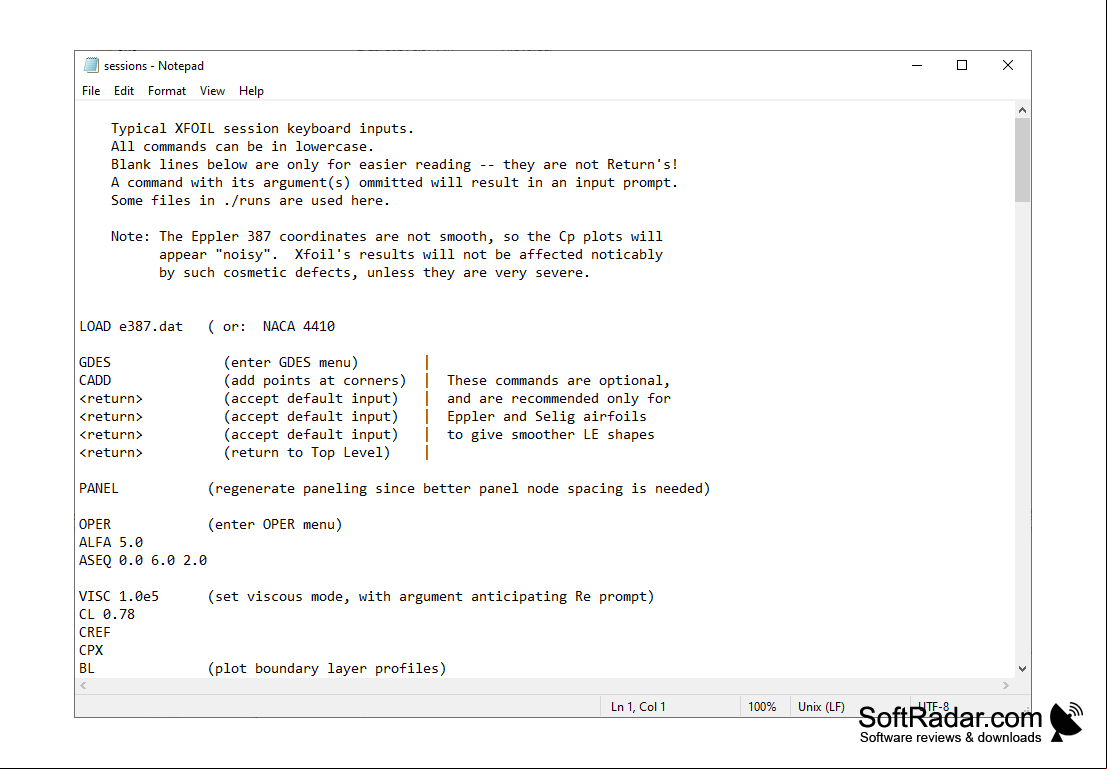This screenshot has height=769, width=1107.
Task: Click the 'CL 0.78' line
Action: [x=107, y=614]
